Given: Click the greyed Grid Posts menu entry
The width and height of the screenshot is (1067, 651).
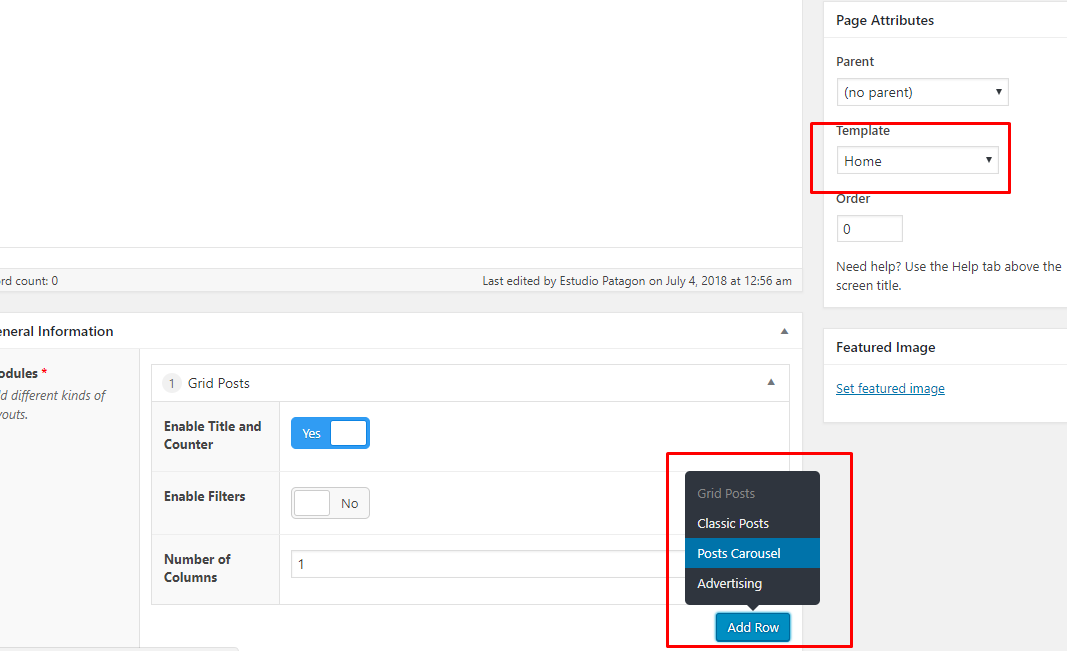Looking at the screenshot, I should (726, 493).
